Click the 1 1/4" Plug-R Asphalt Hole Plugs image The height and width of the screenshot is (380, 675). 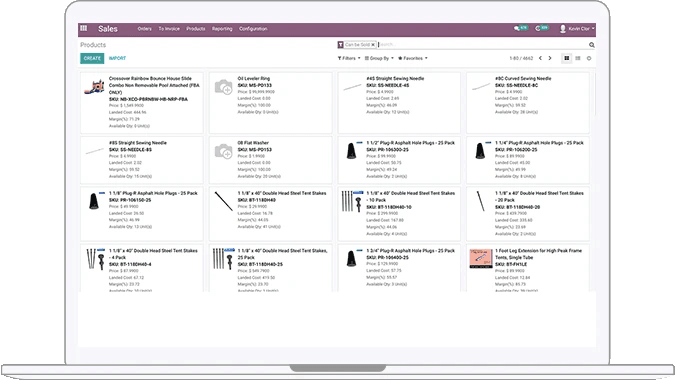[480, 151]
